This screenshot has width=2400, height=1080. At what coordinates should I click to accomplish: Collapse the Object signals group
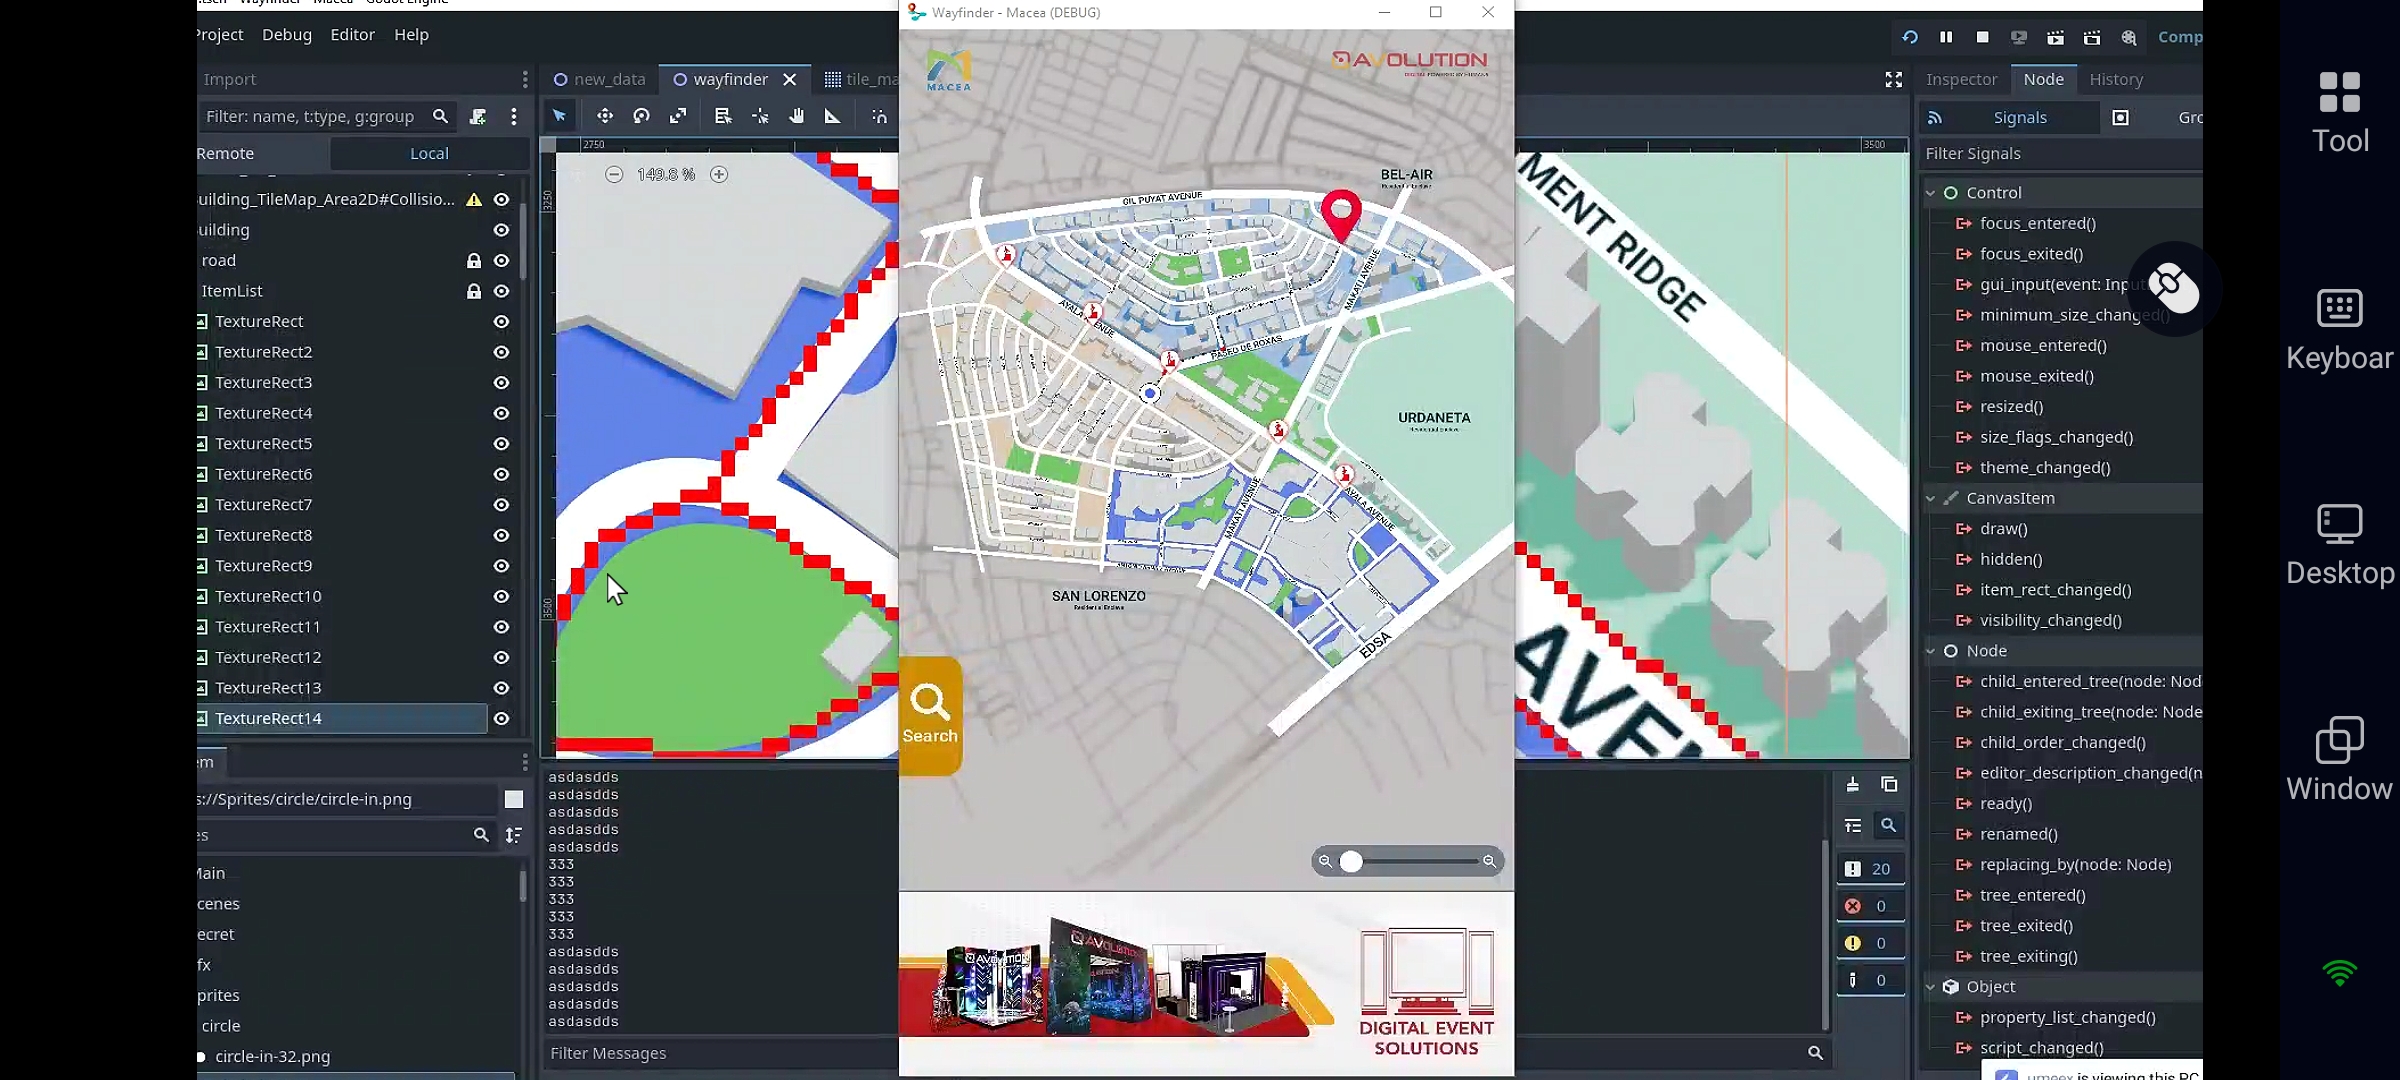pos(1929,986)
